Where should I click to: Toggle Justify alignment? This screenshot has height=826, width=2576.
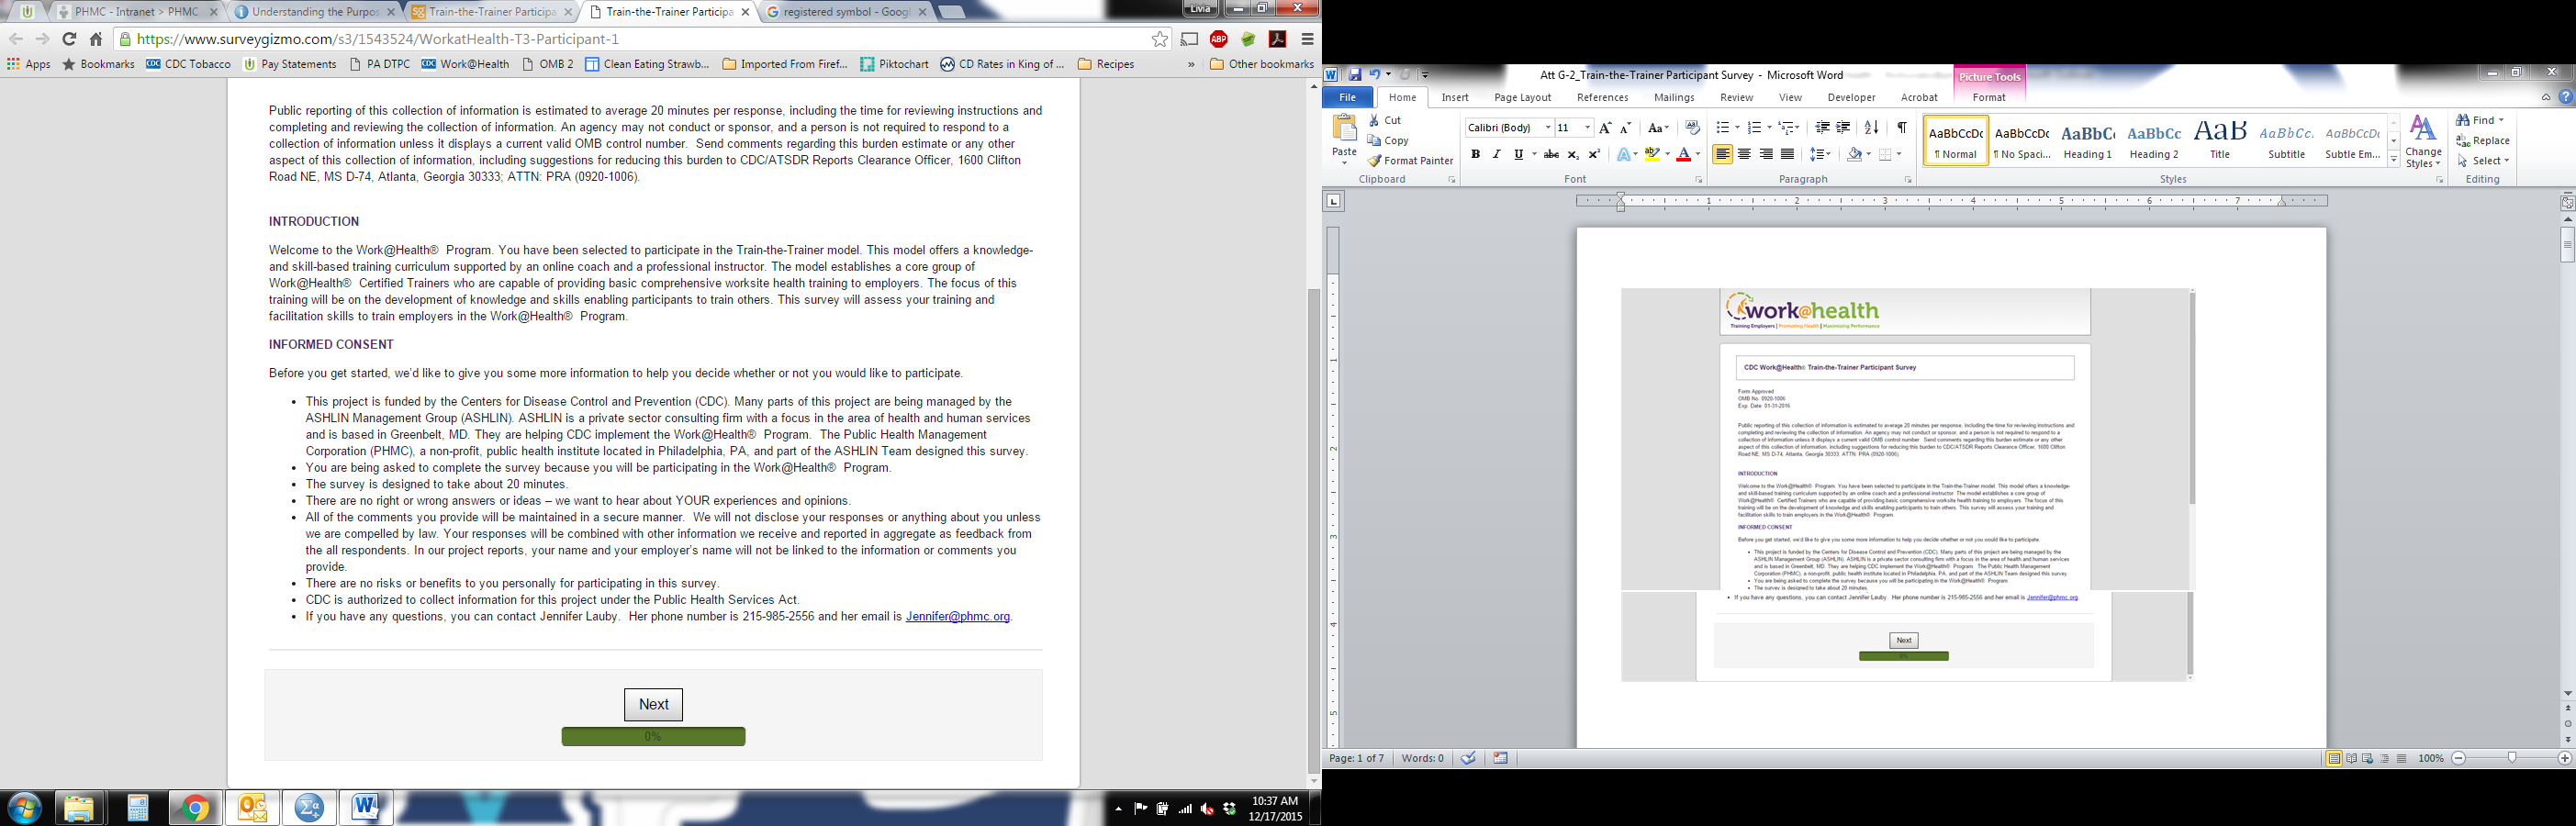pos(1787,154)
